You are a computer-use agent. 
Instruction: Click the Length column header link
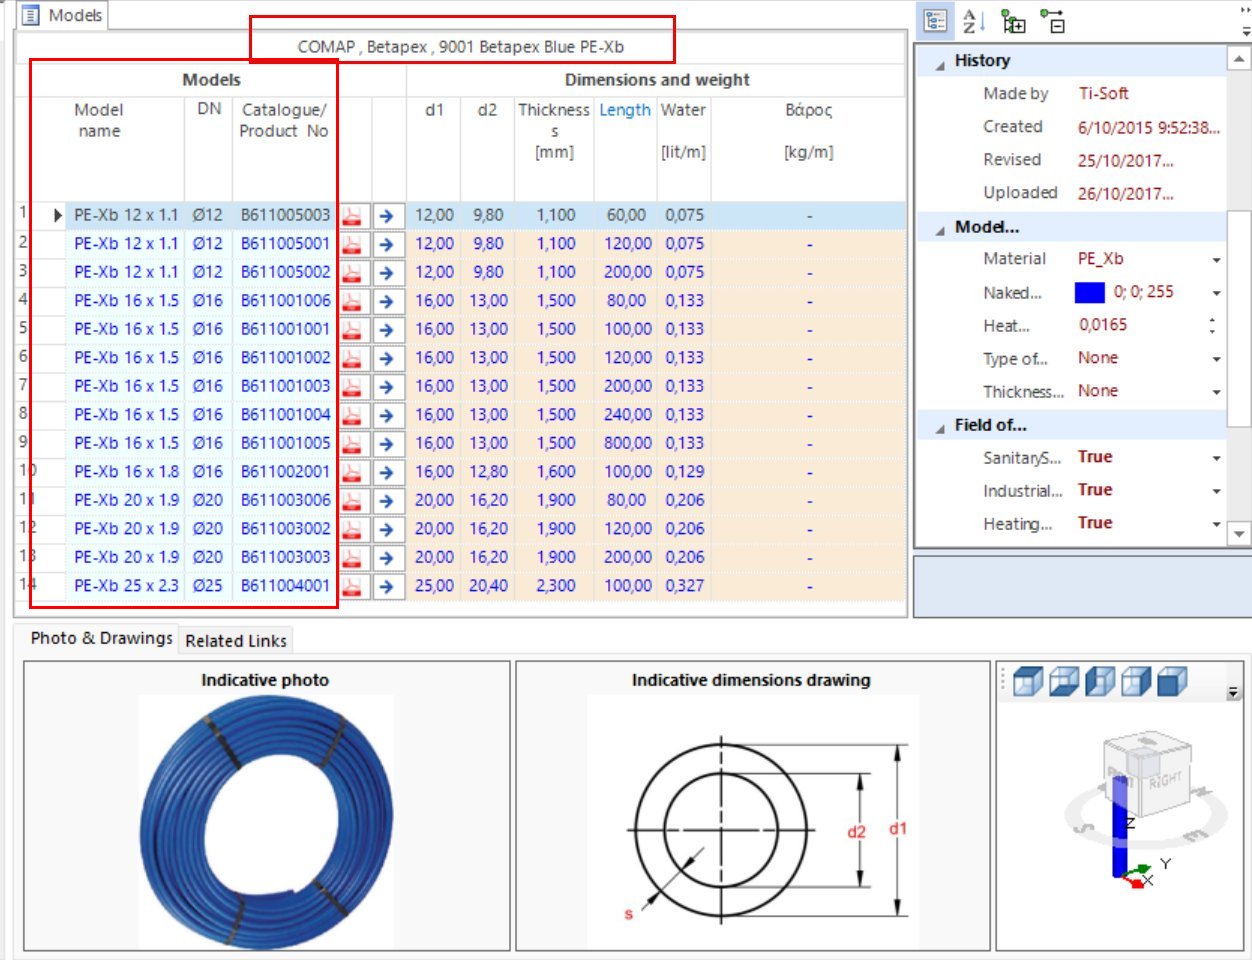tap(624, 110)
